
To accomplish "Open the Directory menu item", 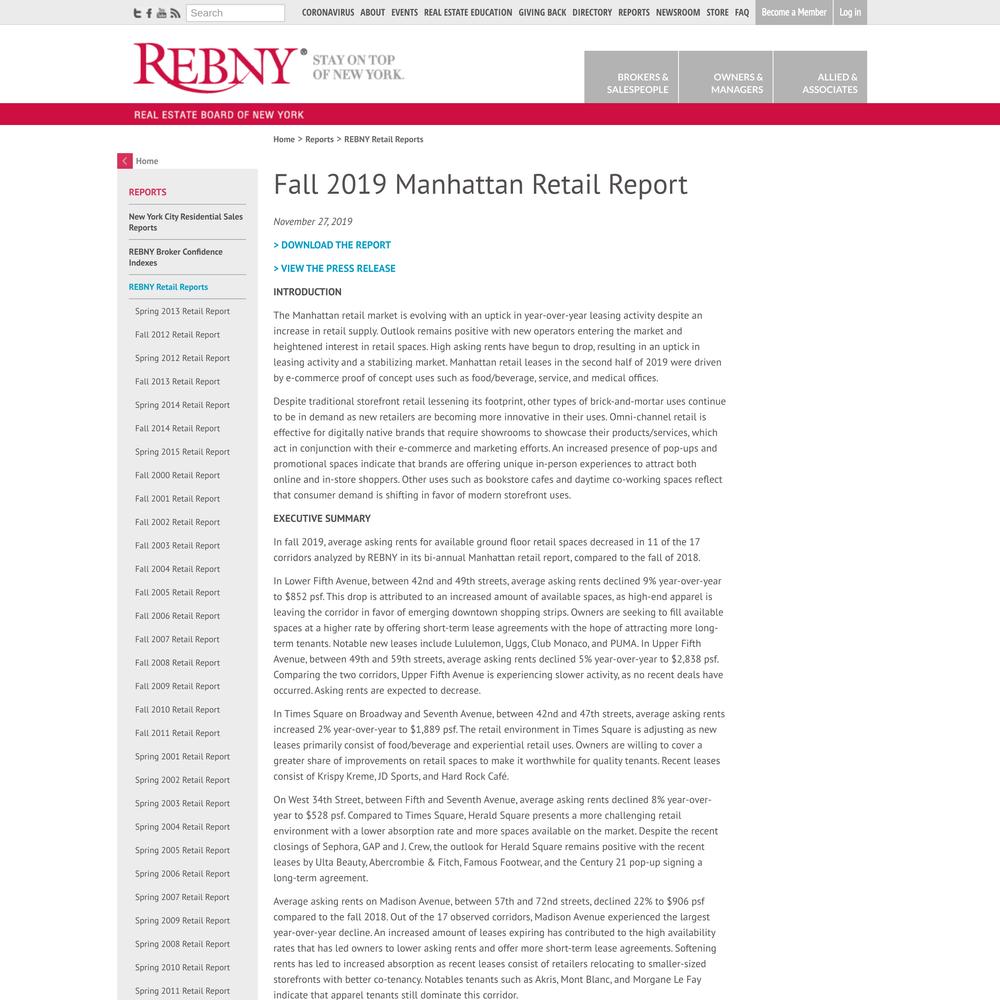I will click(x=592, y=13).
